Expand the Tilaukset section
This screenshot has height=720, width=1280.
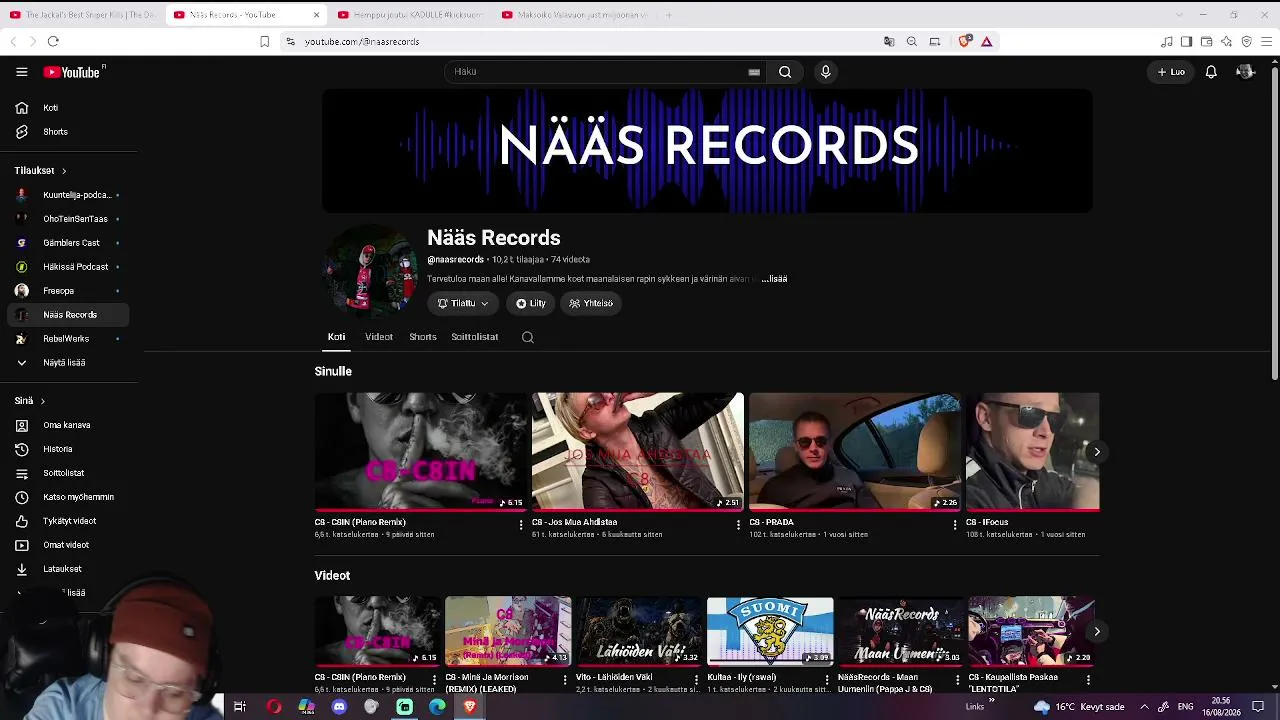point(41,171)
